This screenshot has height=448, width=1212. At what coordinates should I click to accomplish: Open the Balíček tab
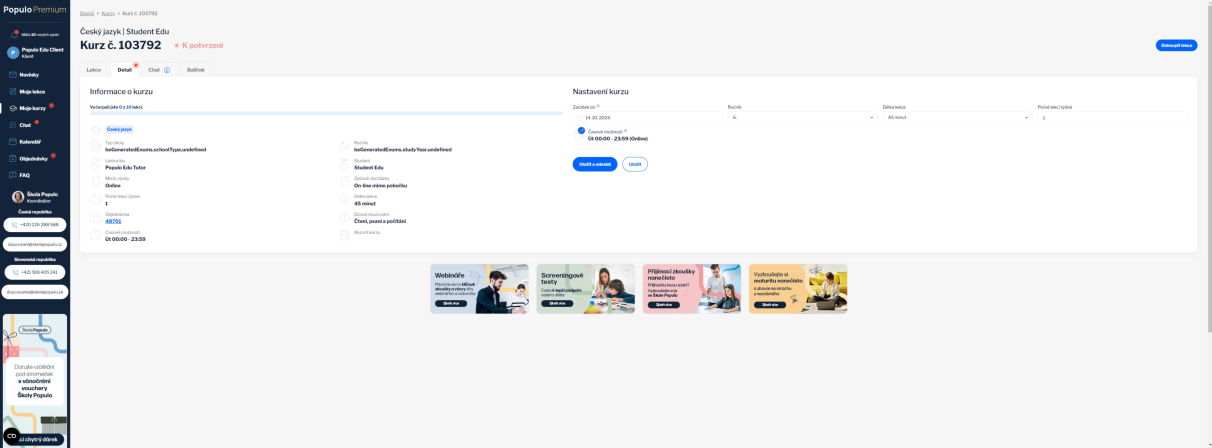tap(196, 70)
